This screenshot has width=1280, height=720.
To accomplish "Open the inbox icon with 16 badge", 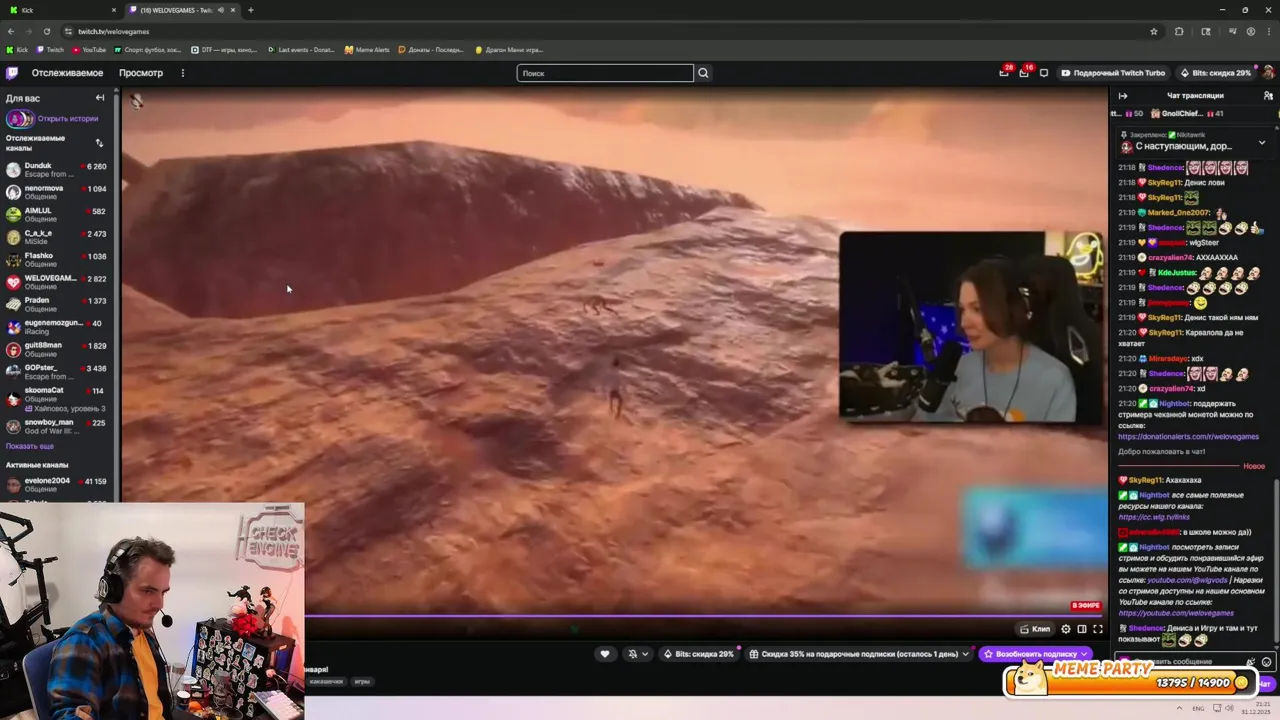I will click(x=1024, y=73).
